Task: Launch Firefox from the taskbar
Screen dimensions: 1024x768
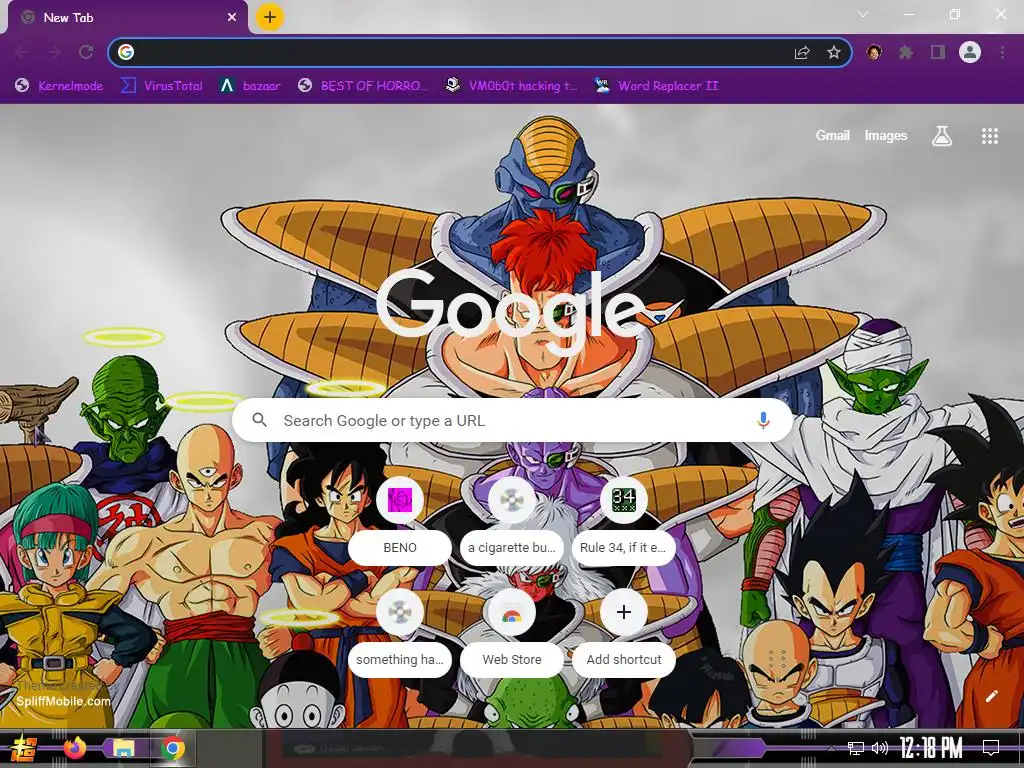Action: pyautogui.click(x=74, y=748)
